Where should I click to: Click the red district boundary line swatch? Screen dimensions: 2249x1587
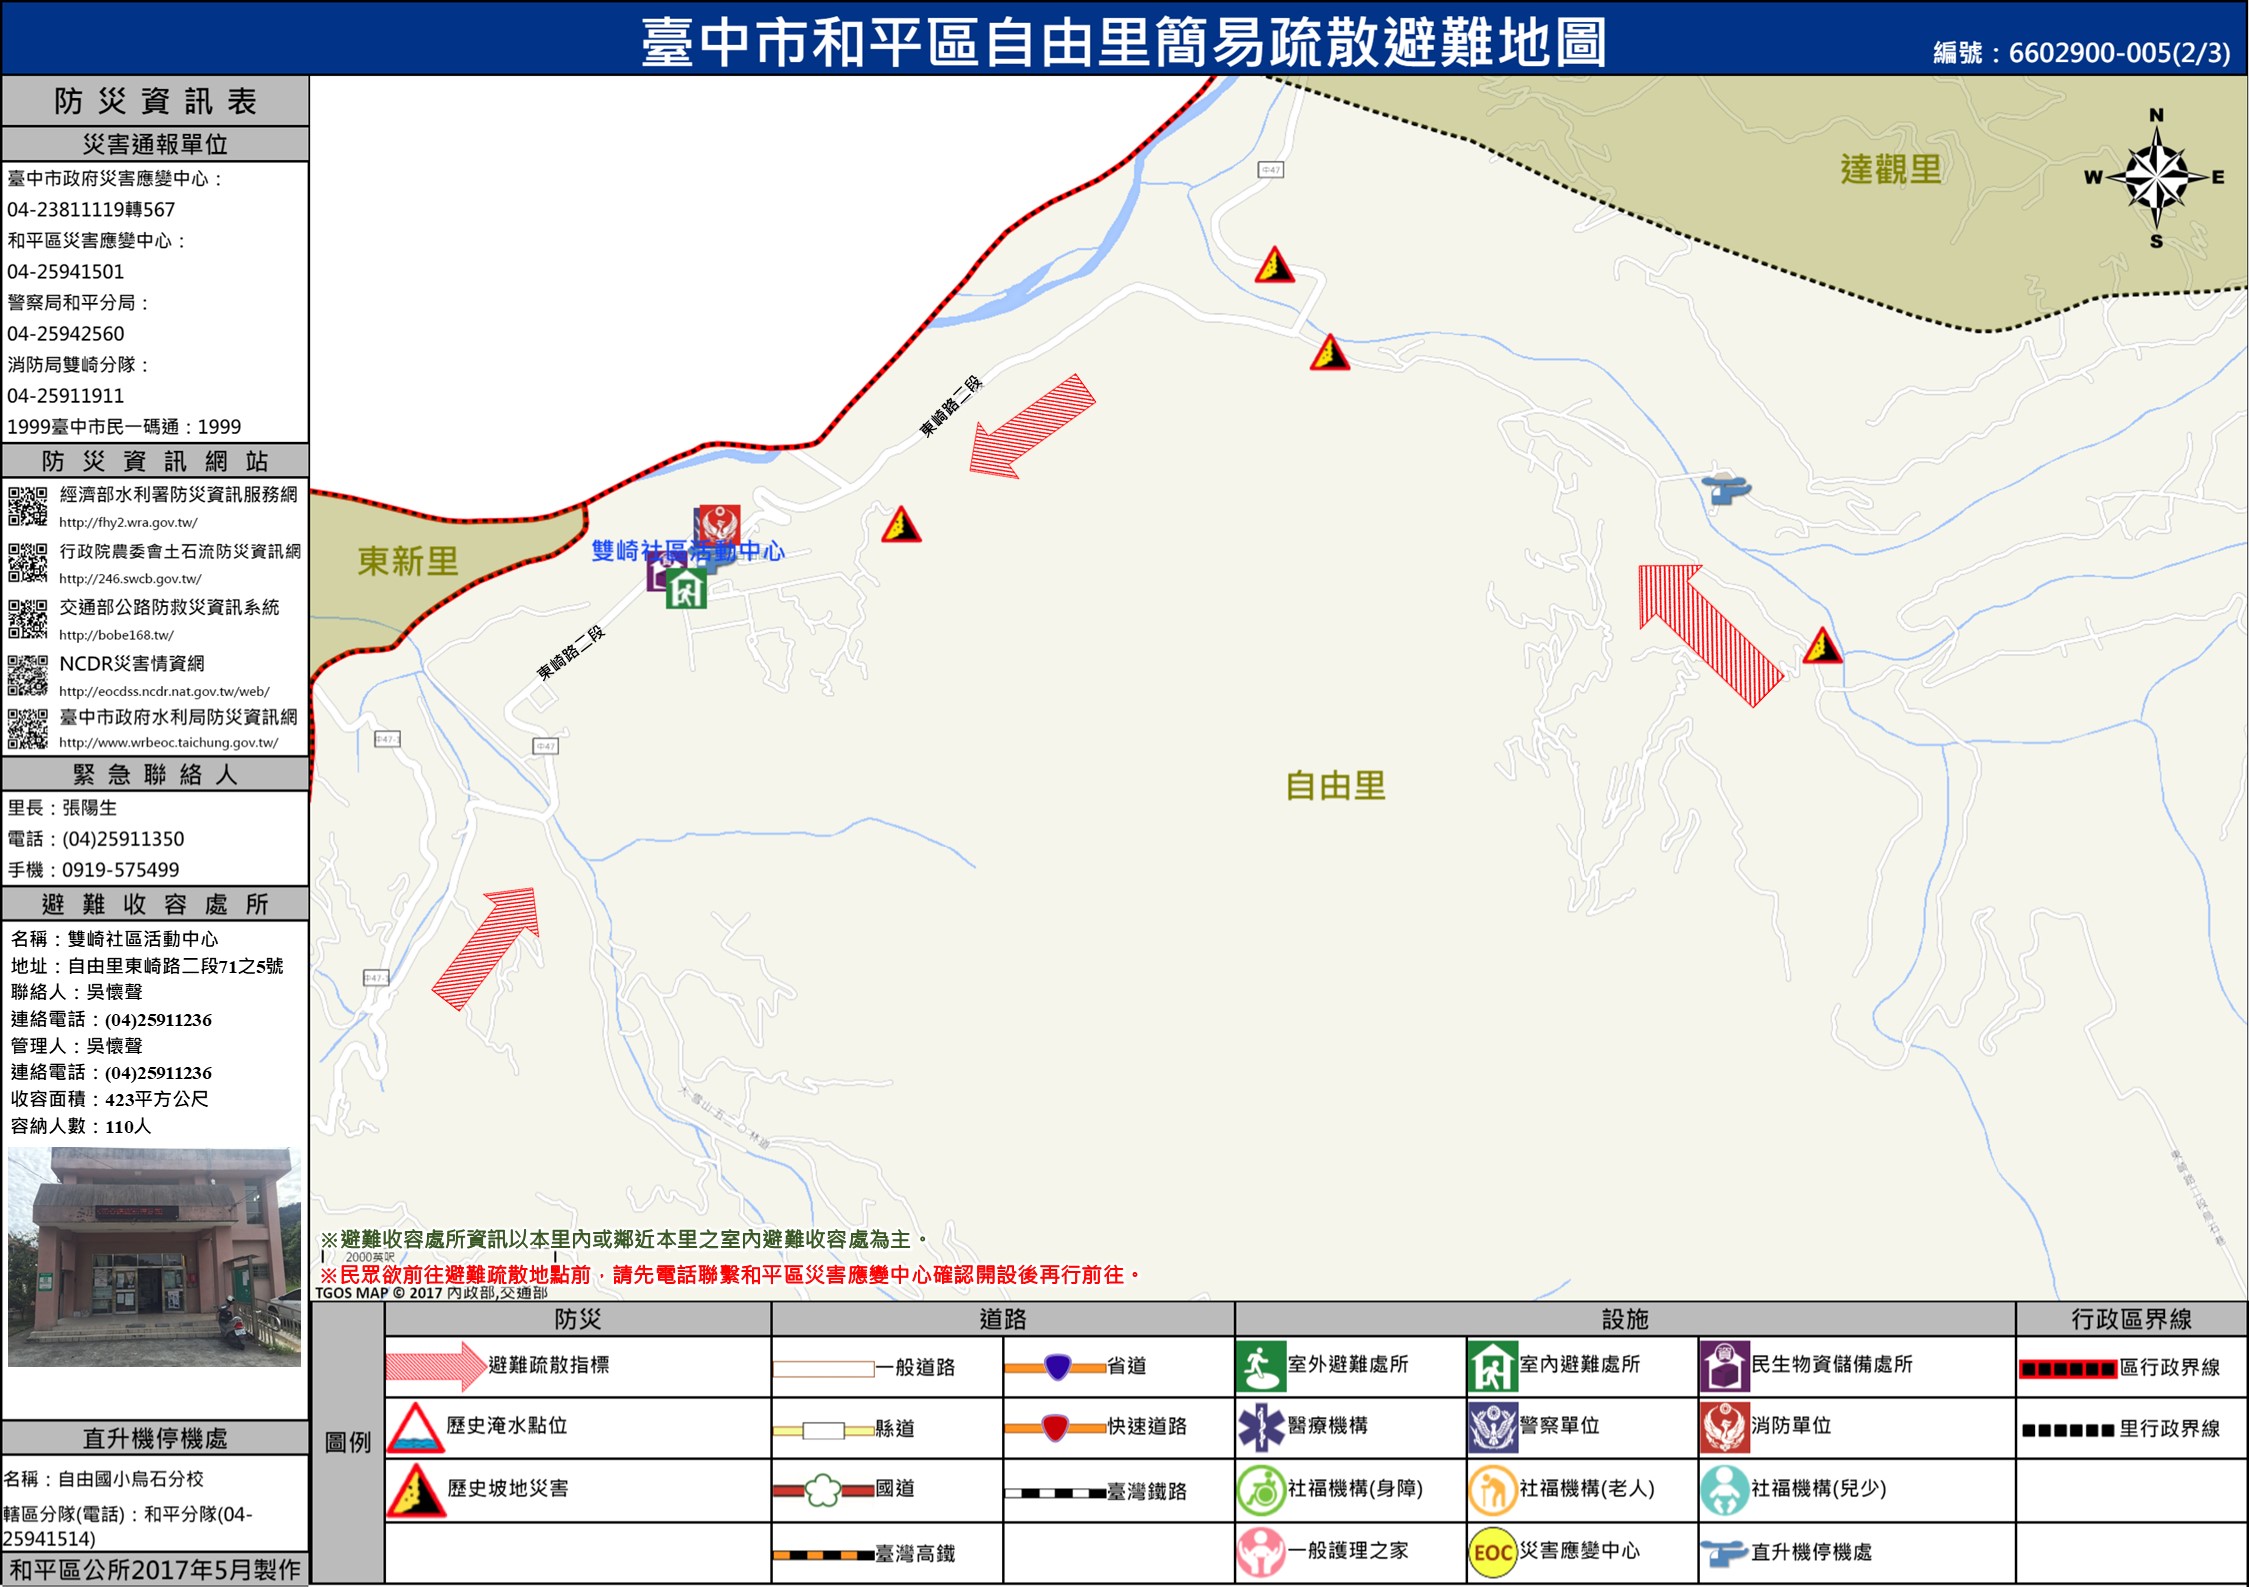(x=2067, y=1368)
